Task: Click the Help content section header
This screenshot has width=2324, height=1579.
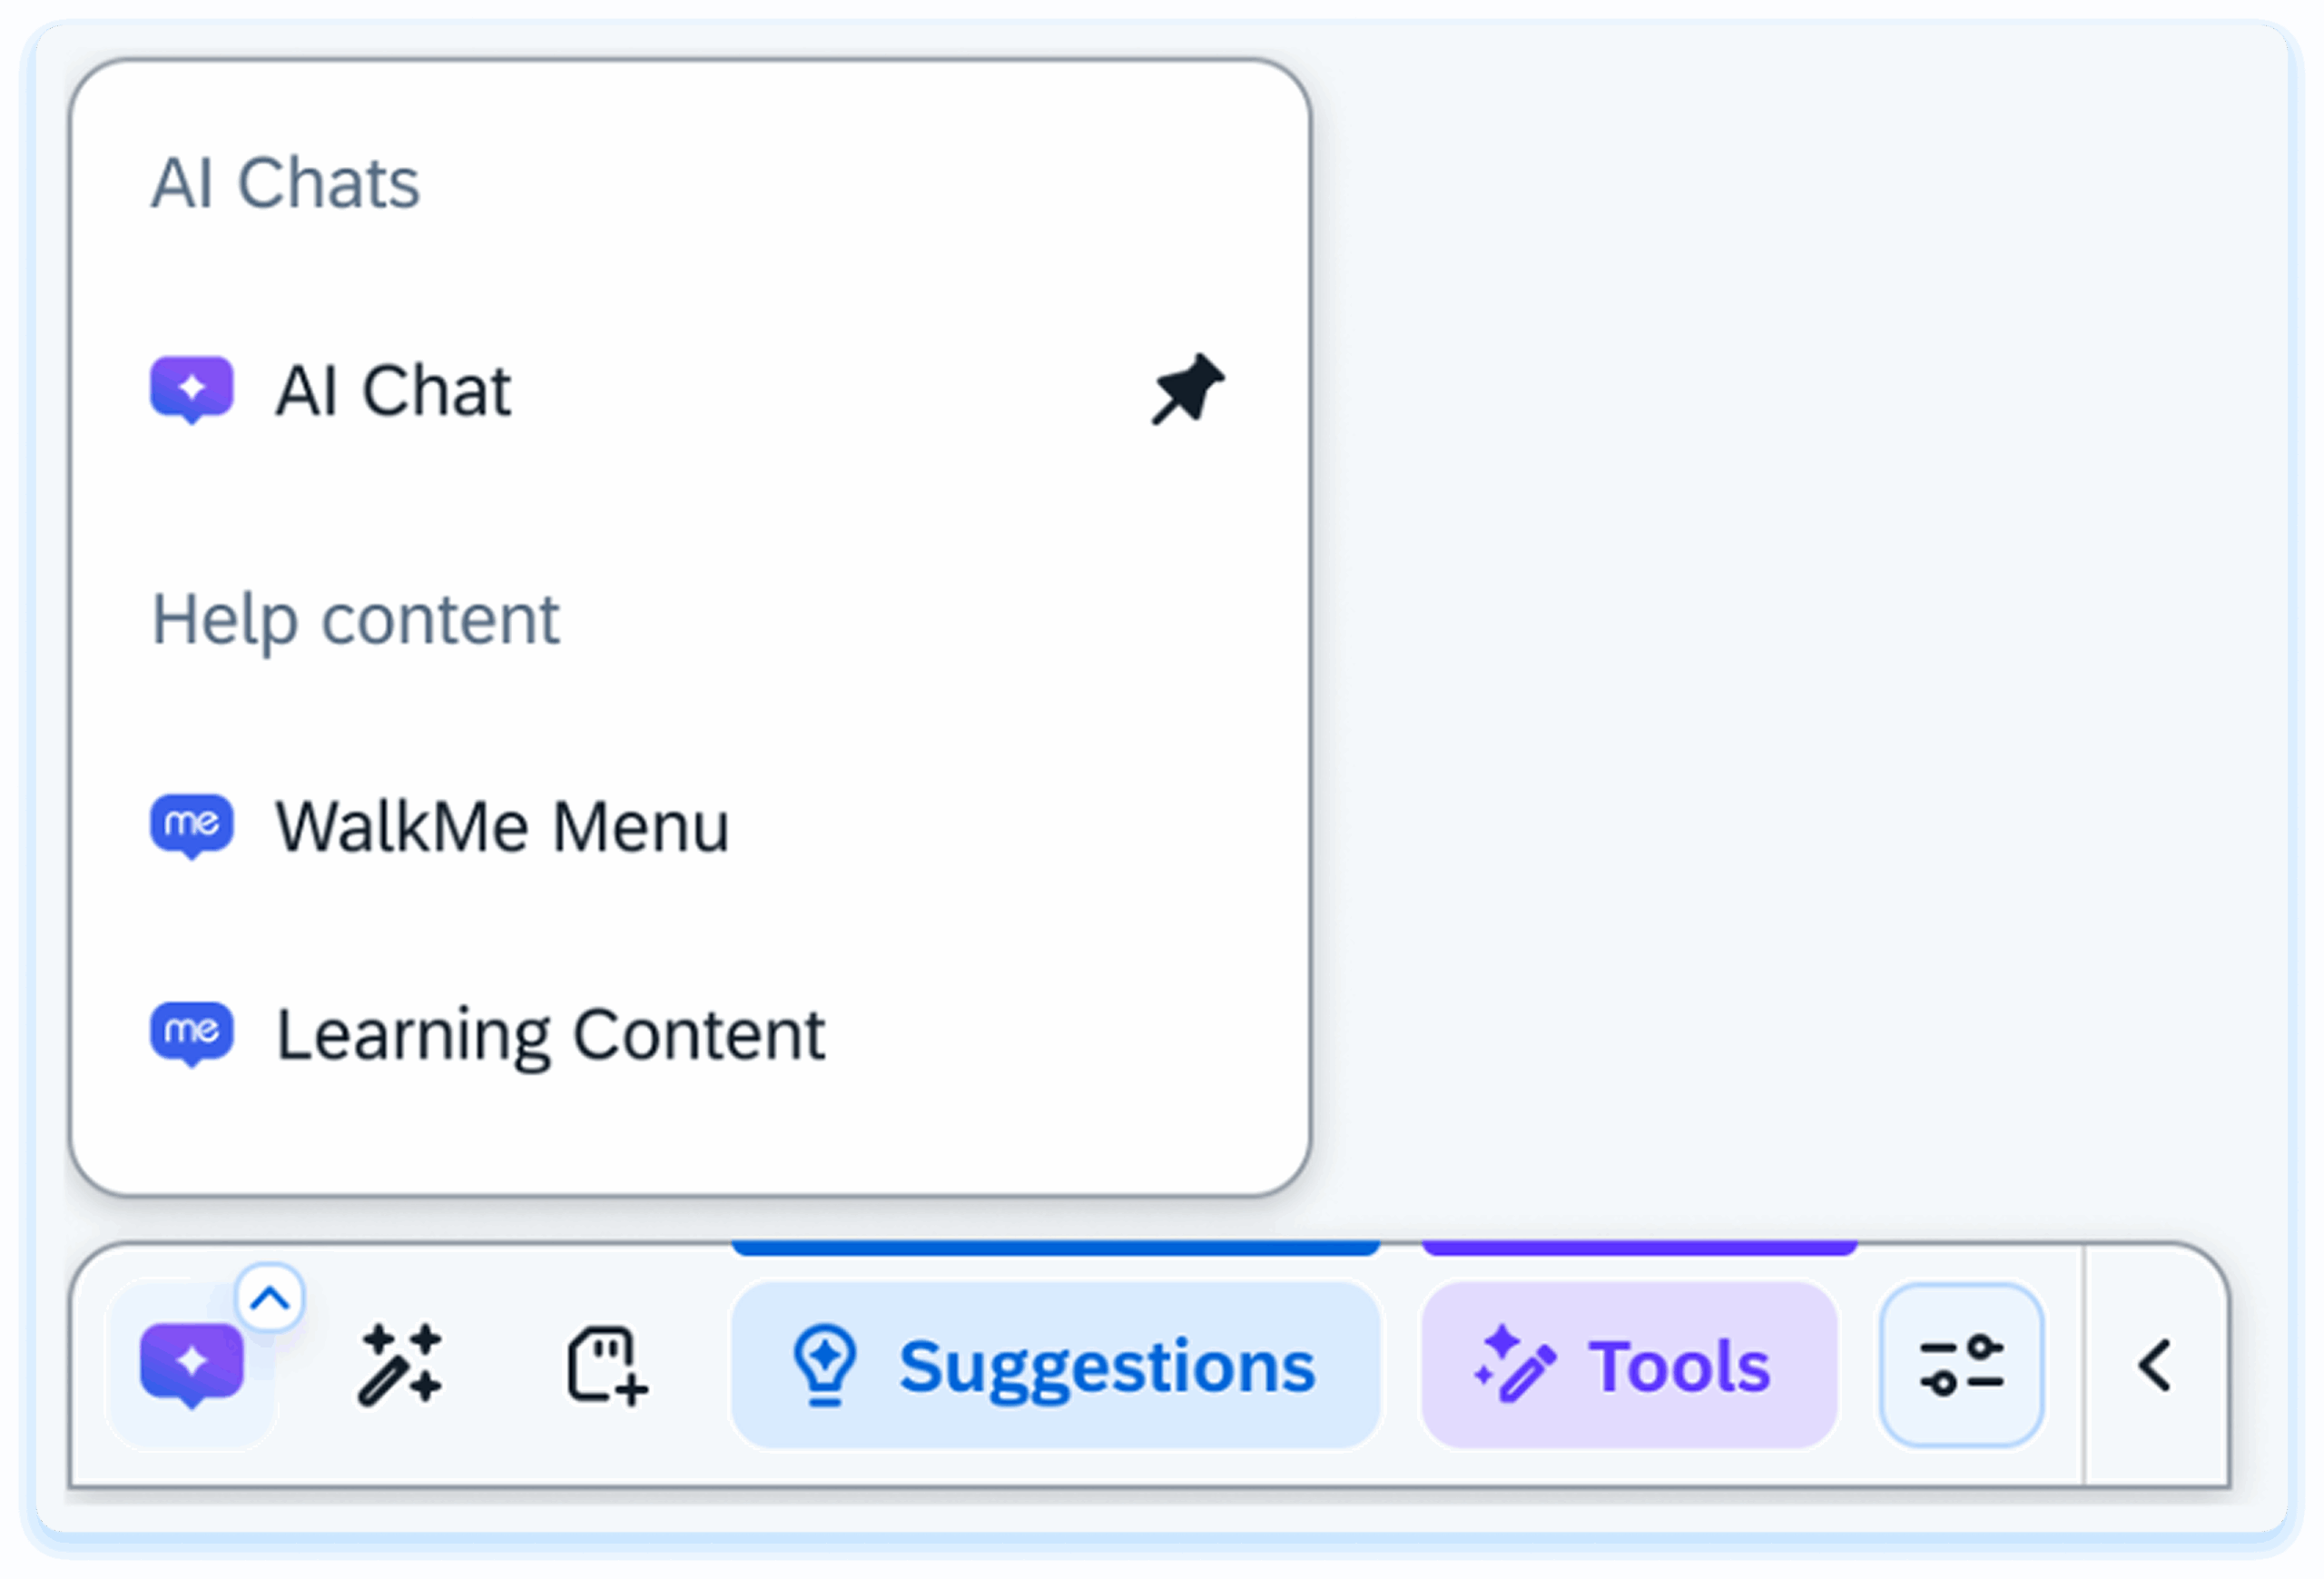Action: pyautogui.click(x=355, y=619)
